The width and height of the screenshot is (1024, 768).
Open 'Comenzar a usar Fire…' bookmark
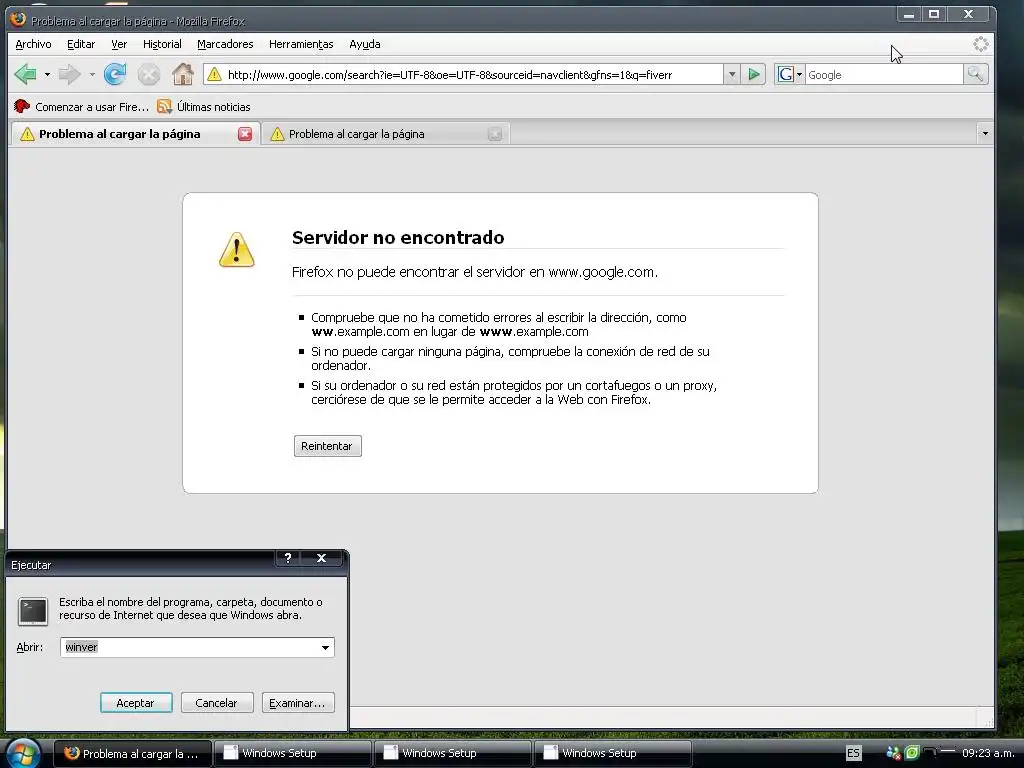(82, 106)
